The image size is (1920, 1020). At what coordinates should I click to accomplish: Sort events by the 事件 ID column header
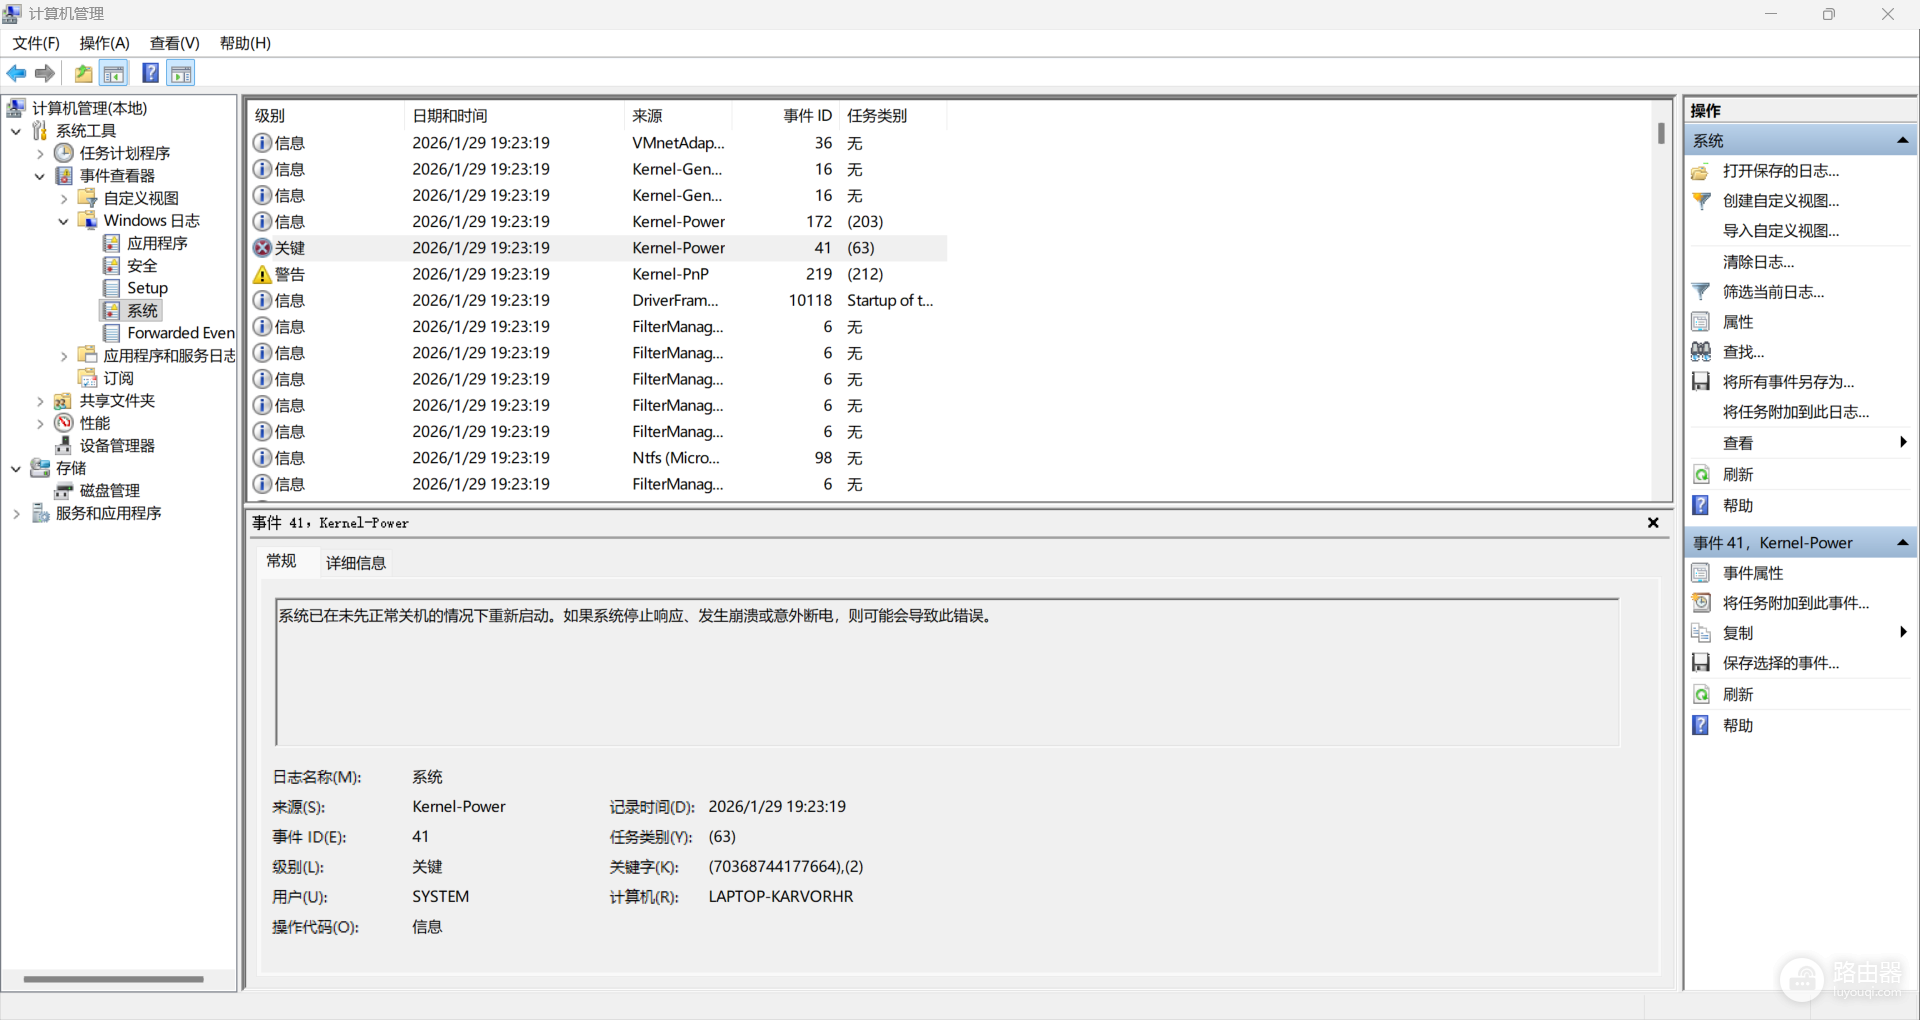(x=787, y=116)
